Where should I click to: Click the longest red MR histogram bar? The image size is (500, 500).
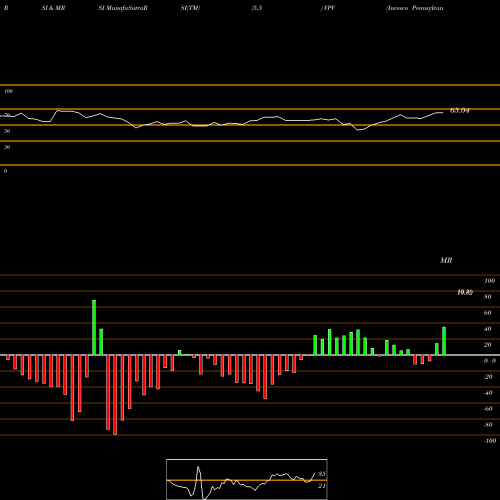tap(115, 395)
